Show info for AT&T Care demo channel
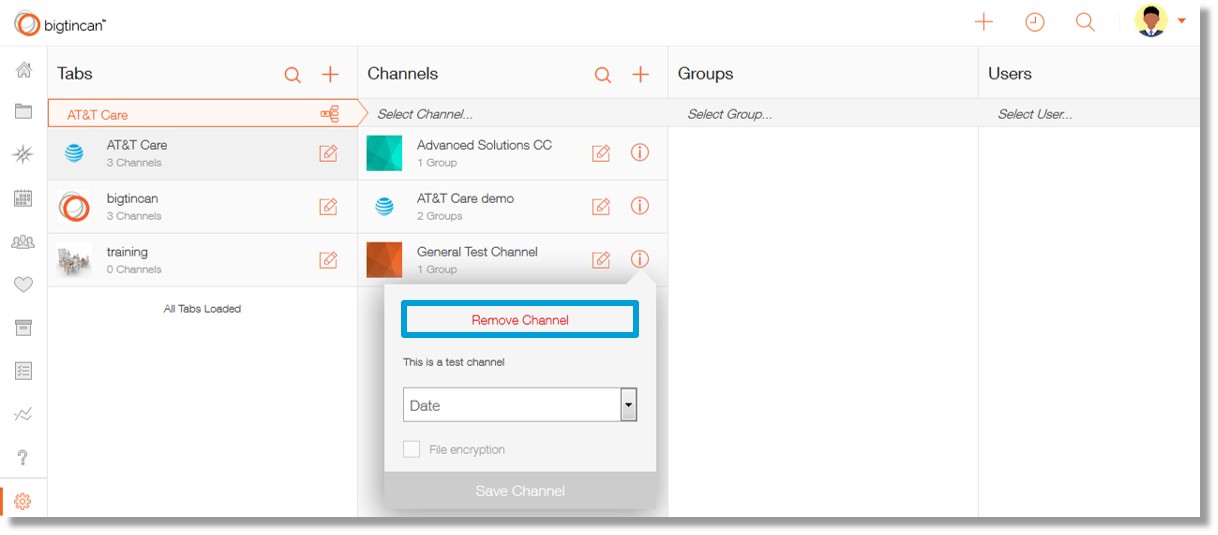The height and width of the screenshot is (535, 1218). tap(640, 205)
